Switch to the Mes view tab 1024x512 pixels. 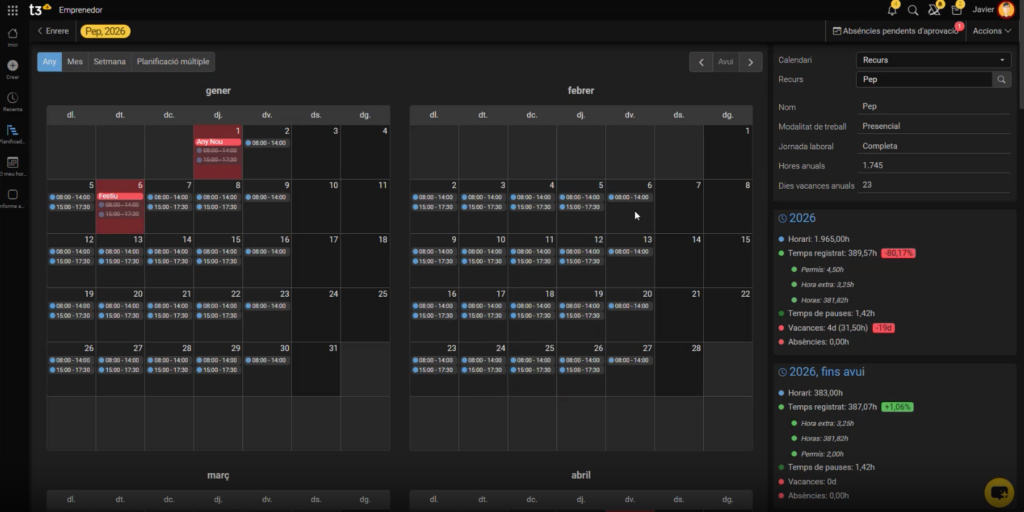(75, 62)
